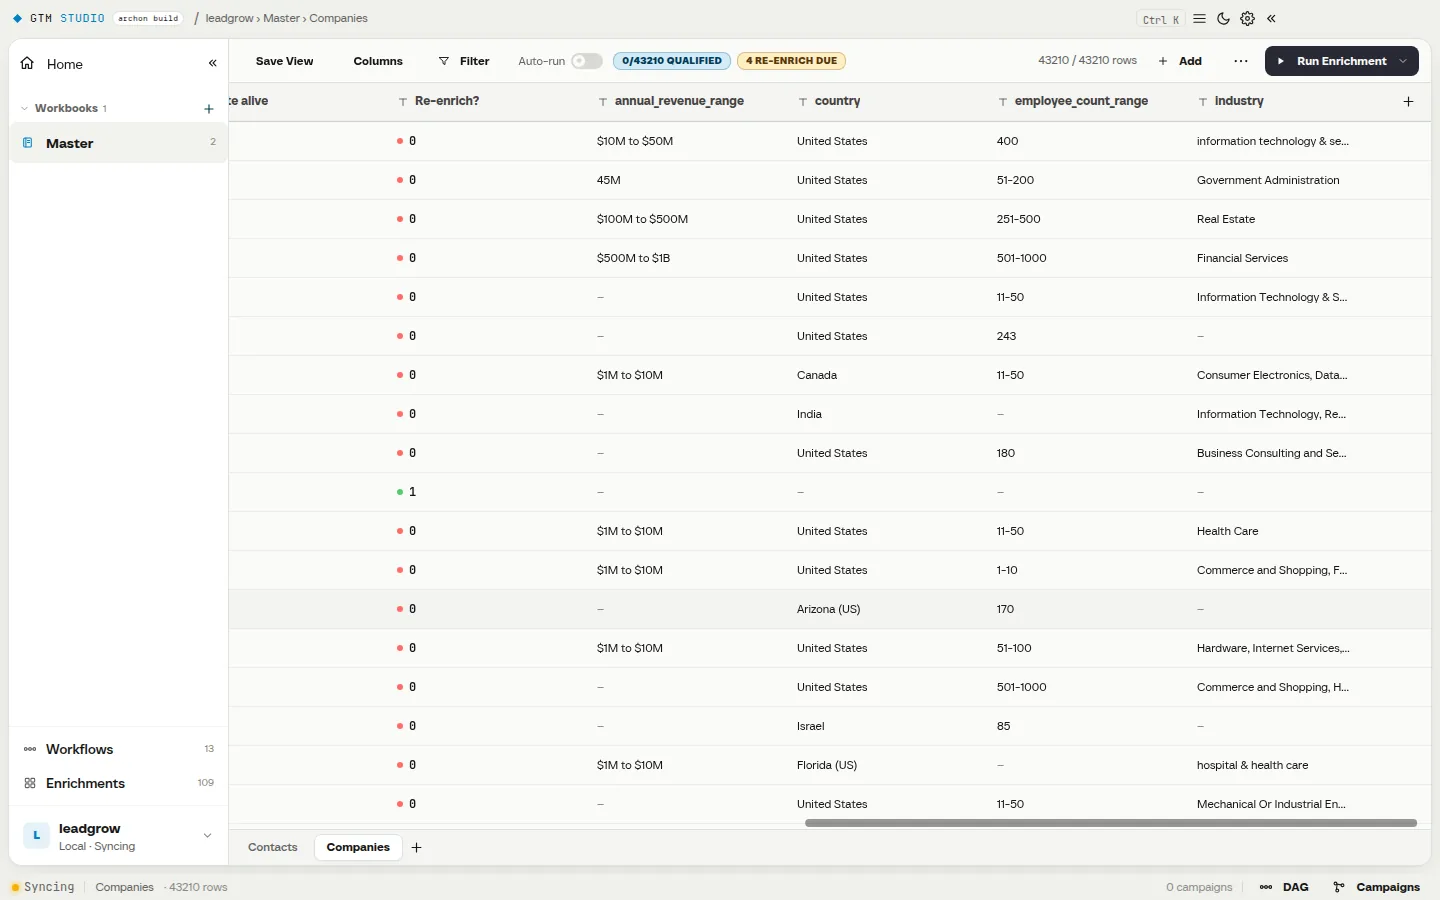Click the country cell 'India'
Viewport: 1440px width, 900px height.
(x=809, y=414)
